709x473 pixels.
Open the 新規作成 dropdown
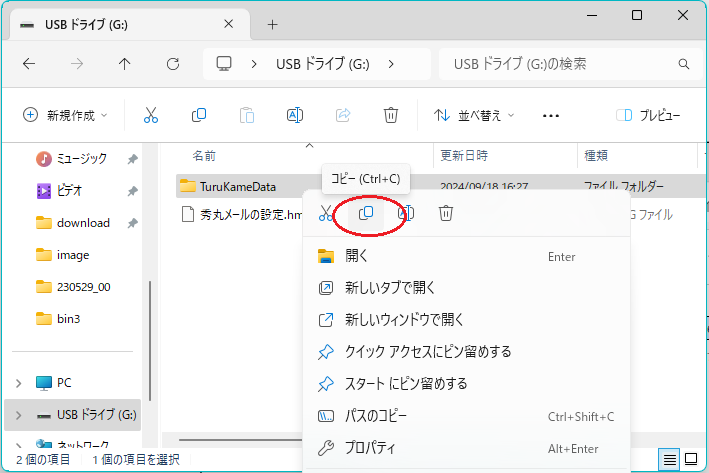point(66,115)
